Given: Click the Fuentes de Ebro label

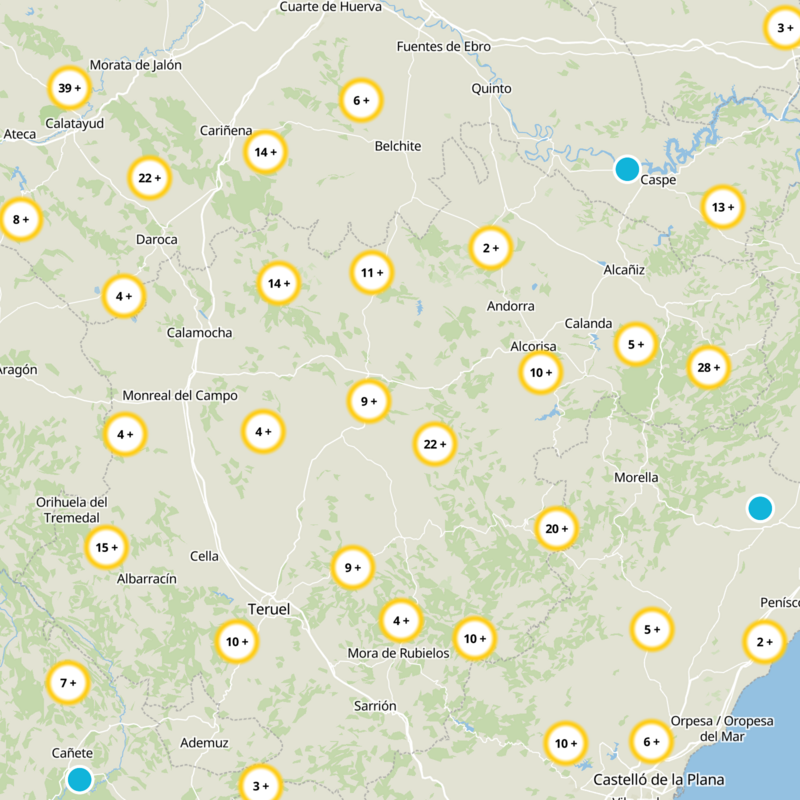Looking at the screenshot, I should click(x=443, y=46).
